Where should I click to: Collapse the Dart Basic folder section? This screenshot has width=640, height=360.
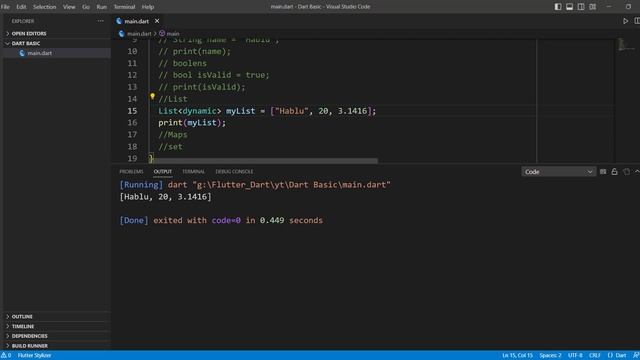[x=57, y=43]
